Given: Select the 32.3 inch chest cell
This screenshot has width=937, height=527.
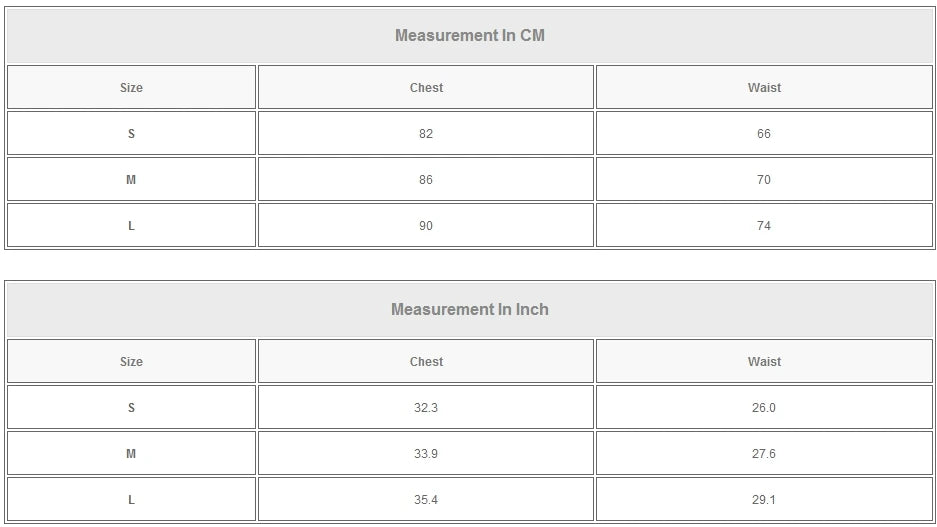Looking at the screenshot, I should click(x=426, y=408).
